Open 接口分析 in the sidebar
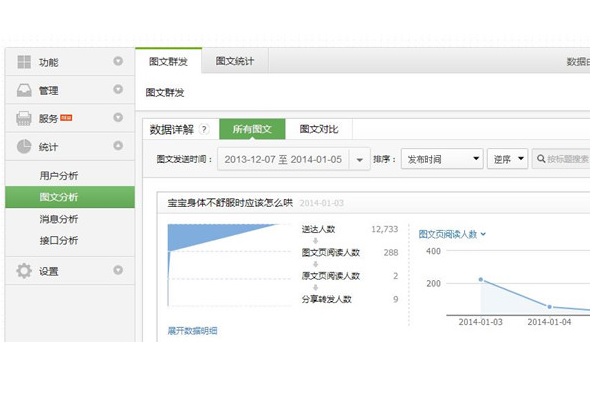The image size is (600, 400). tap(59, 240)
